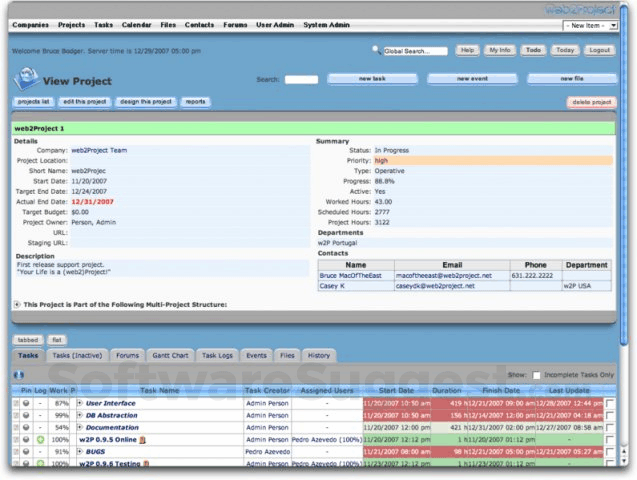Viewport: 637px width, 480px height.
Task: Enable the Incomplete Tasks Only checkbox
Action: [x=536, y=374]
